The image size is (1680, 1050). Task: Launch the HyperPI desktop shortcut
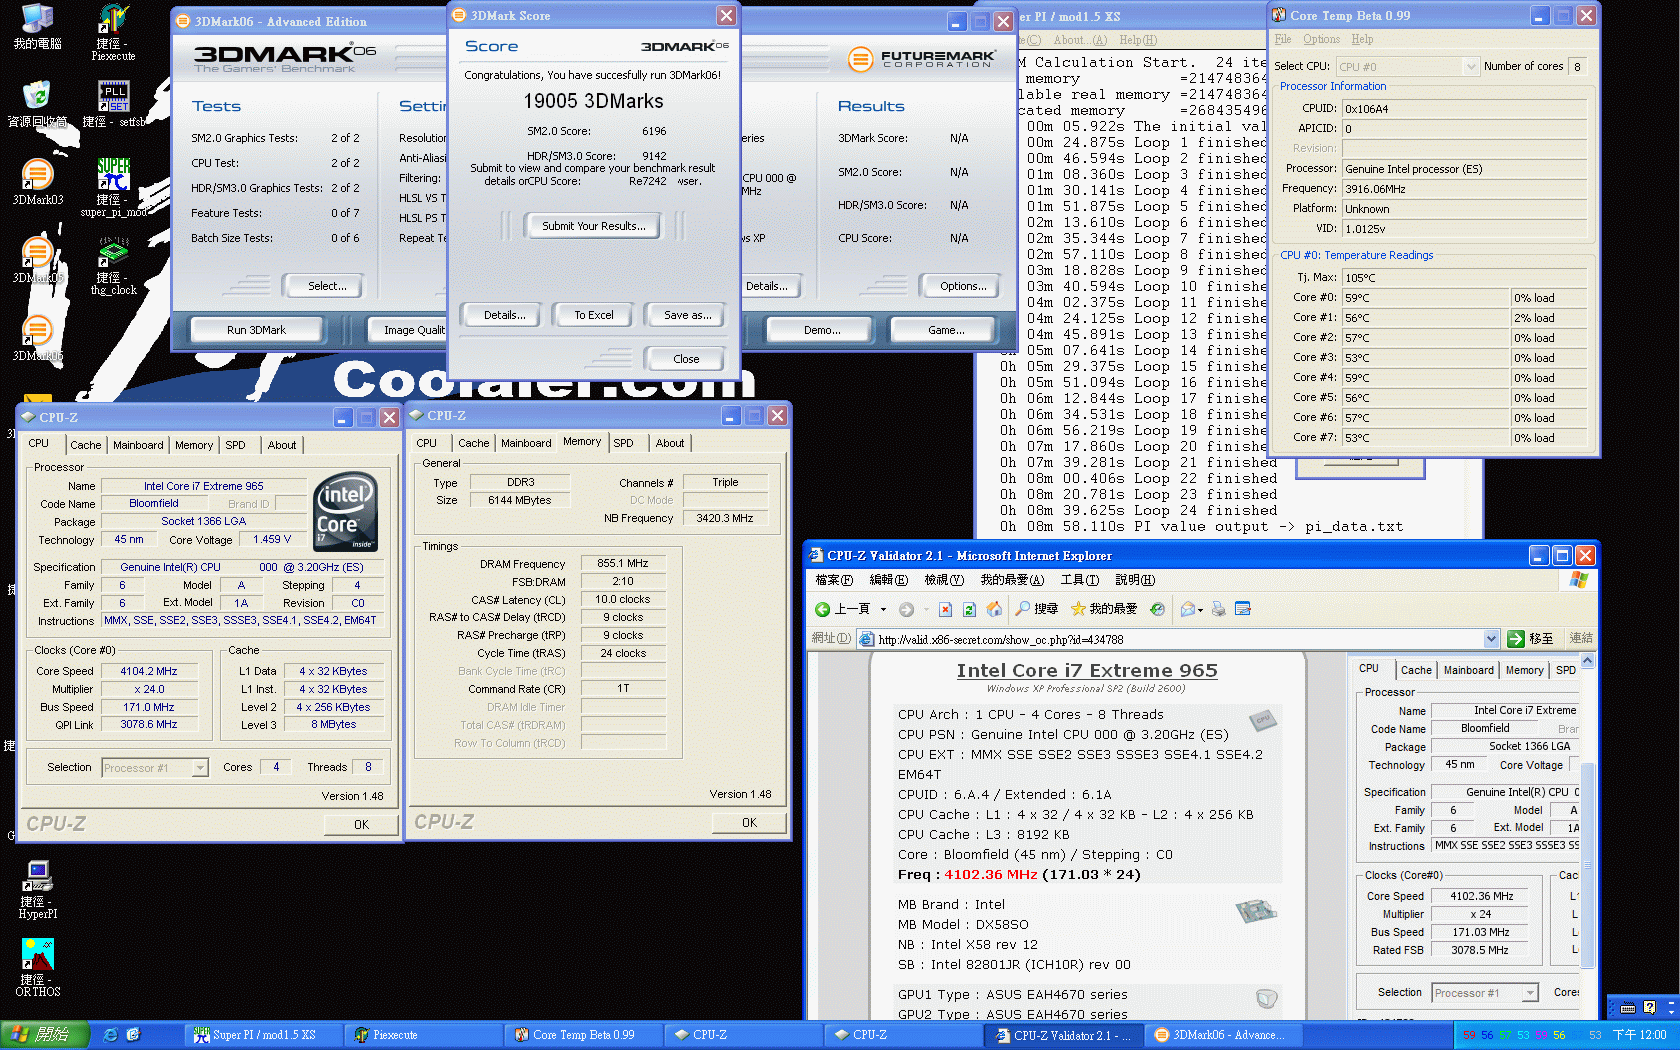tap(38, 889)
